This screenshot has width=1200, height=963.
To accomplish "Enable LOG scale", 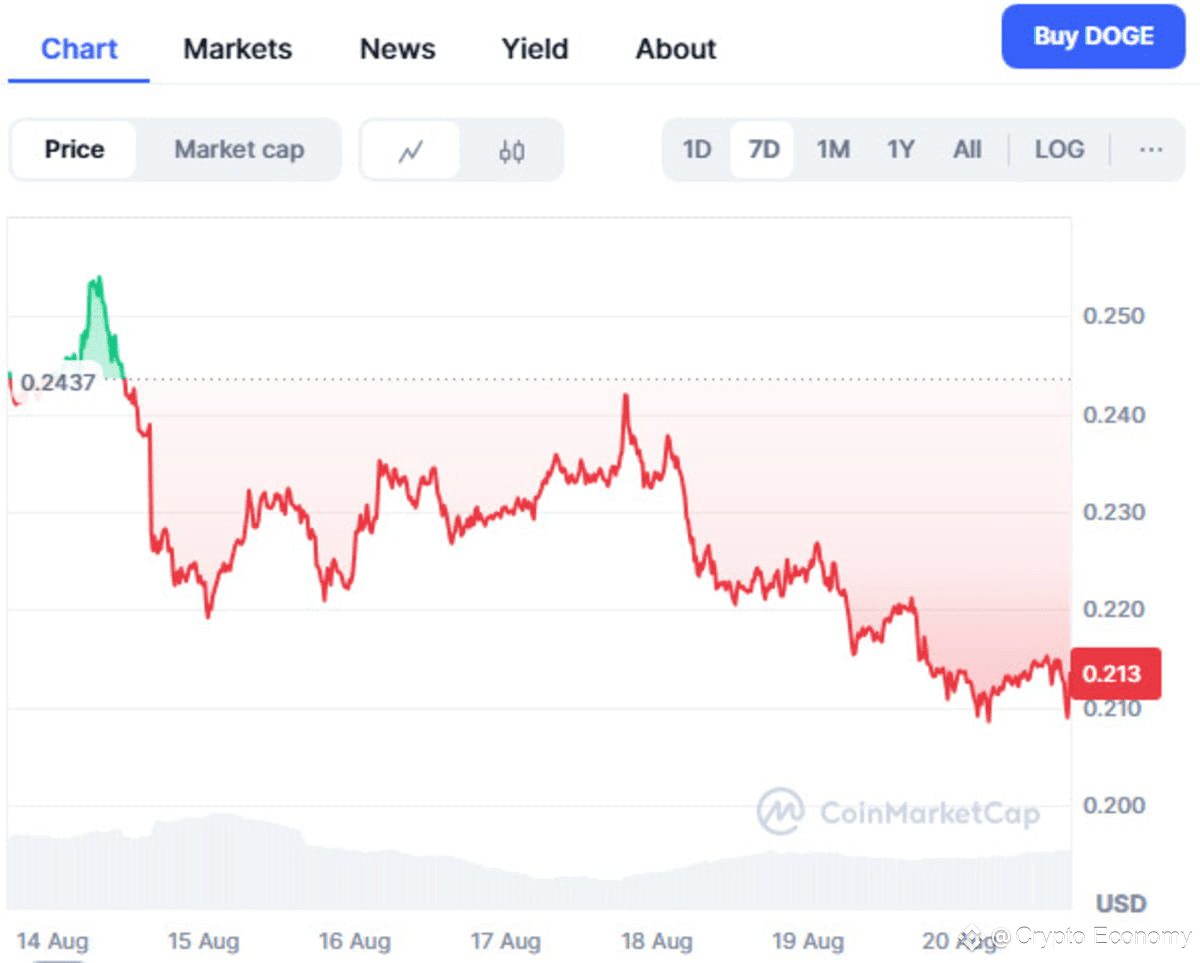I will coord(1059,150).
